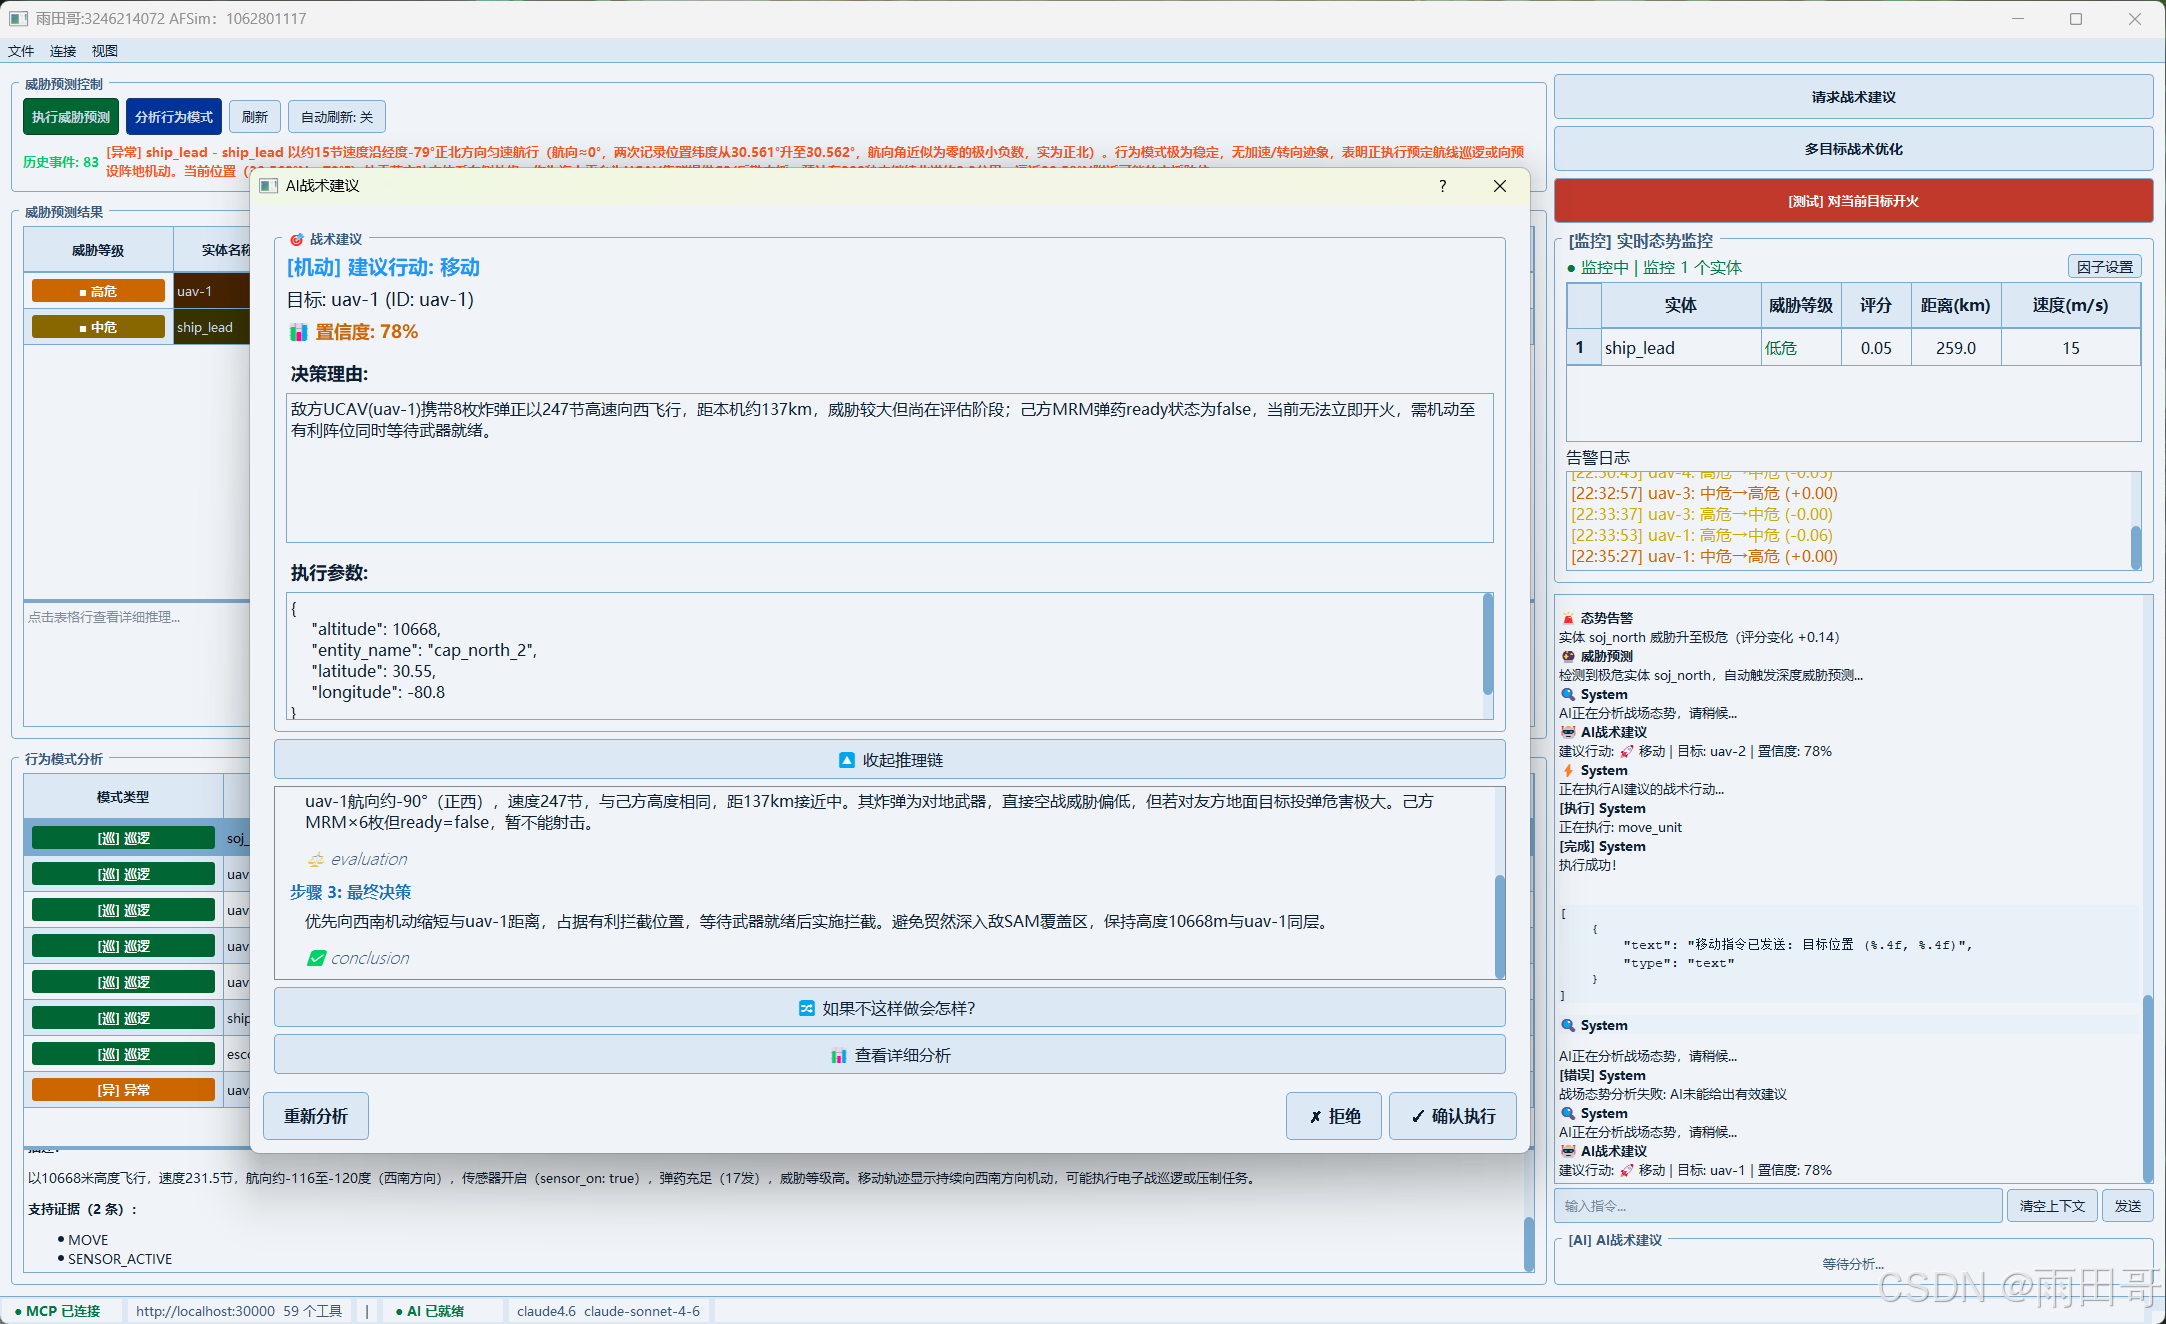Select the ship_lead row in monitor table

tap(1680, 348)
